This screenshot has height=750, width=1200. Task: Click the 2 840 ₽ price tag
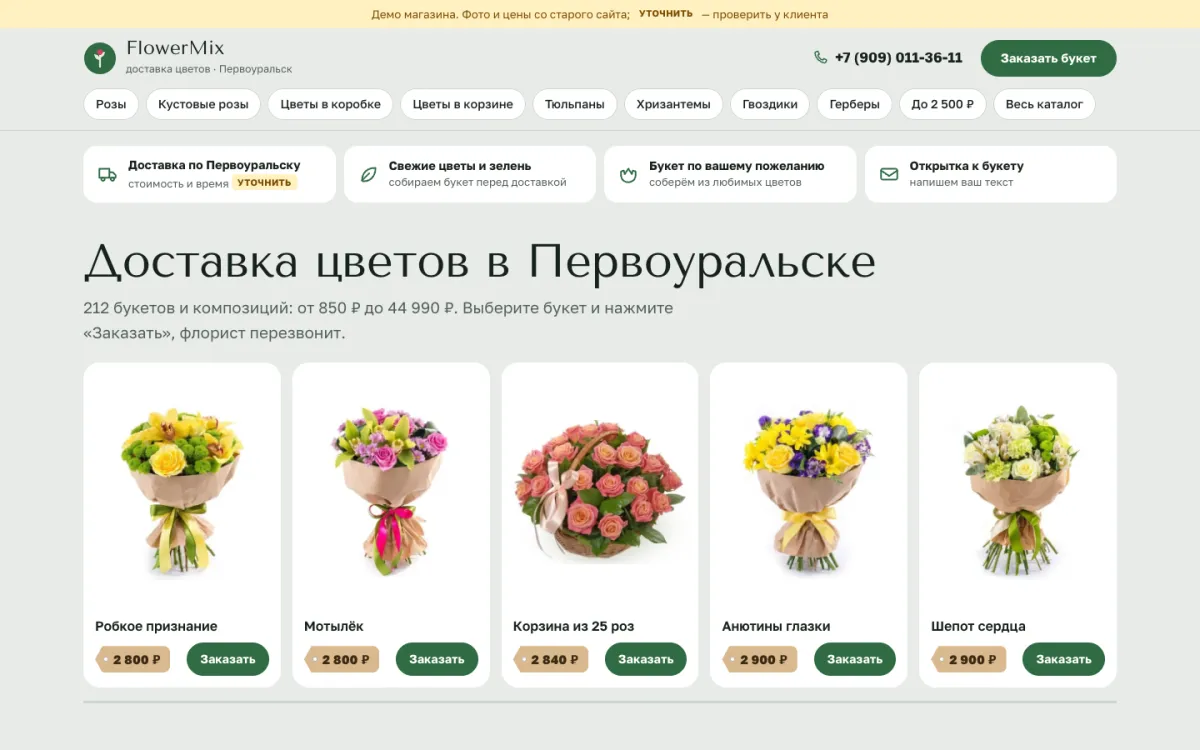point(551,659)
